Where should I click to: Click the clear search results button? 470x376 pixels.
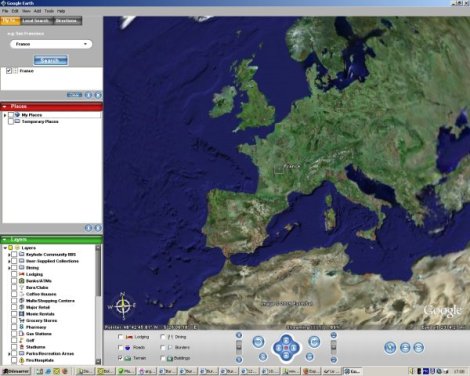(x=74, y=95)
